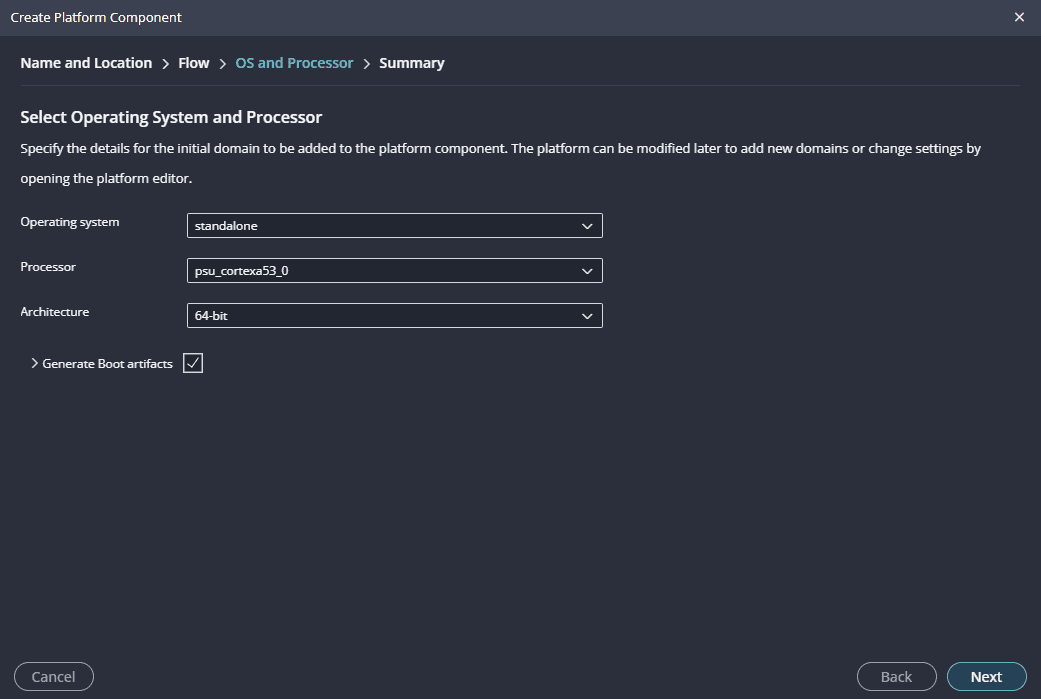1041x699 pixels.
Task: Click the Architecture dropdown arrow icon
Action: [587, 316]
